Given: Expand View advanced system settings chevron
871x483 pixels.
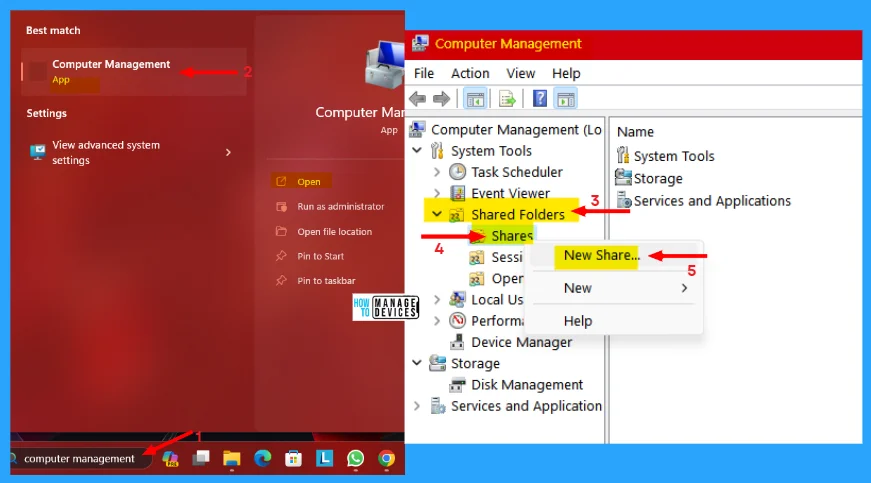Looking at the screenshot, I should coord(228,152).
